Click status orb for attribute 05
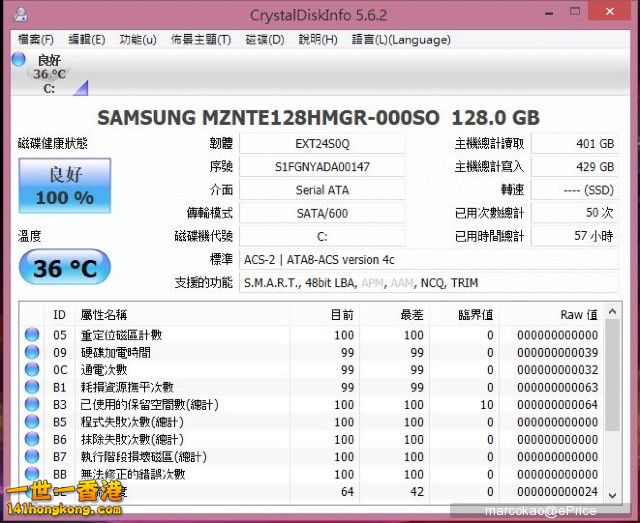Image resolution: width=640 pixels, height=523 pixels. [x=32, y=334]
